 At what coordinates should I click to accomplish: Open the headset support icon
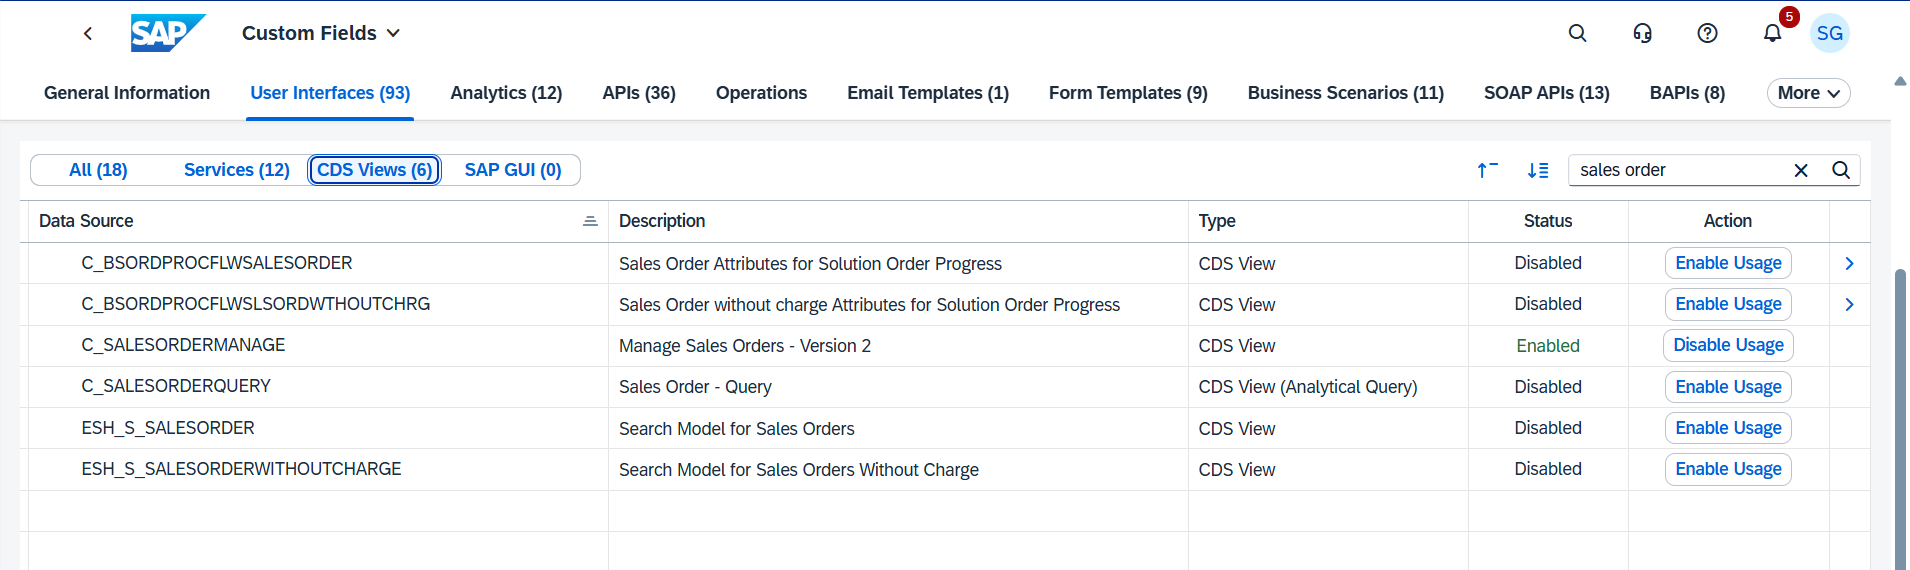pyautogui.click(x=1642, y=33)
